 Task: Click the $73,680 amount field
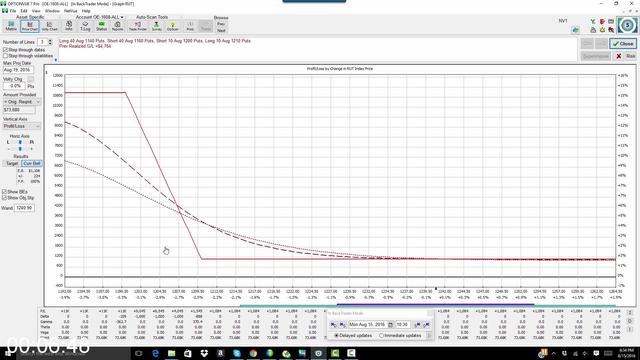19,110
